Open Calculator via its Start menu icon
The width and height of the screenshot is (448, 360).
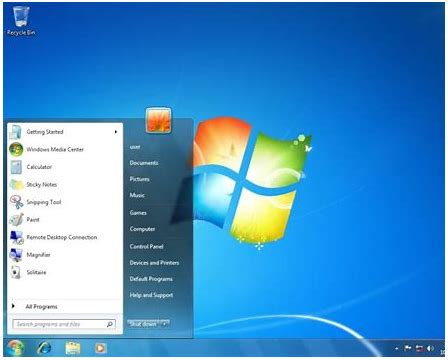click(x=16, y=167)
